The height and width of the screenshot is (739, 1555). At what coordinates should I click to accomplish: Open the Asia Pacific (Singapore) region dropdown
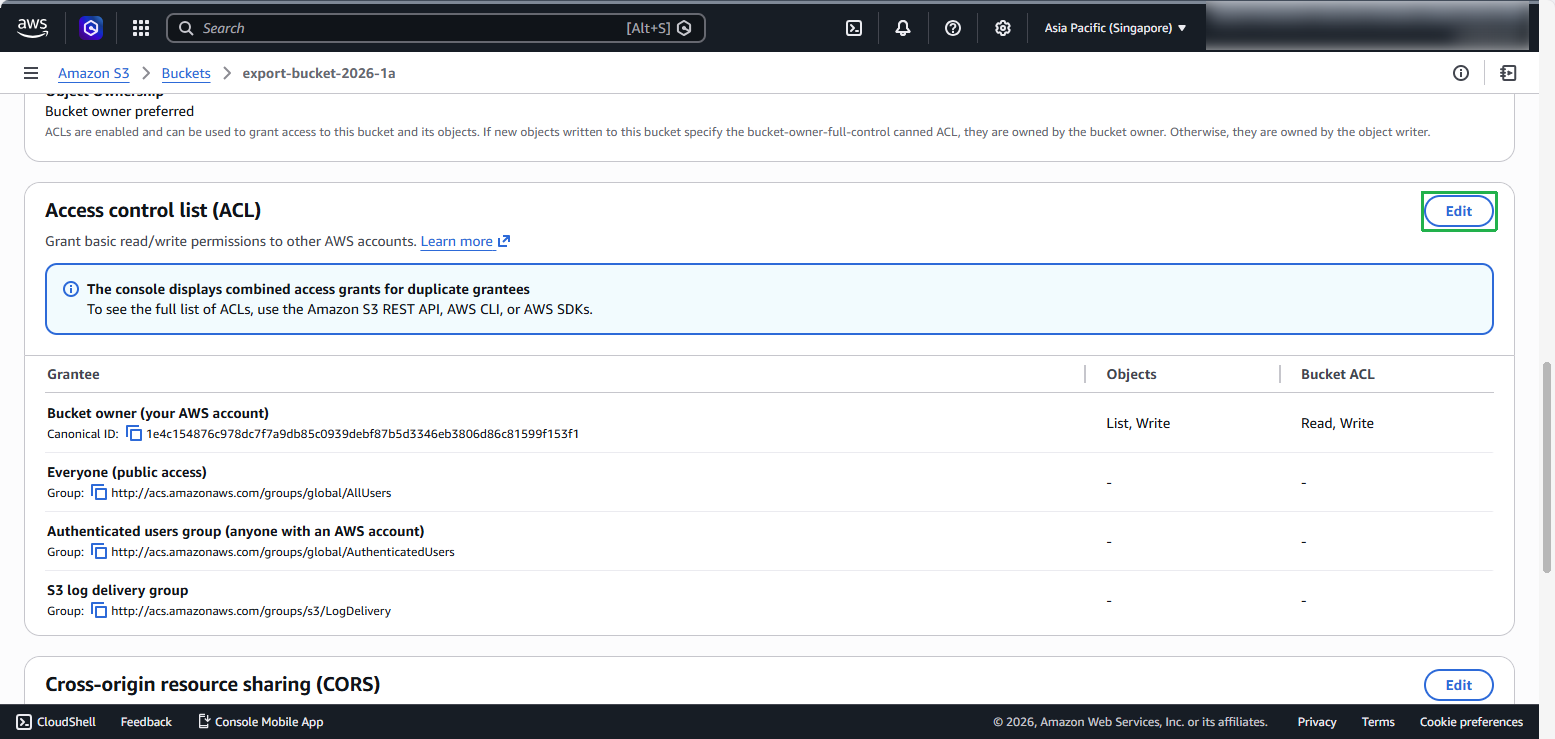coord(1115,28)
